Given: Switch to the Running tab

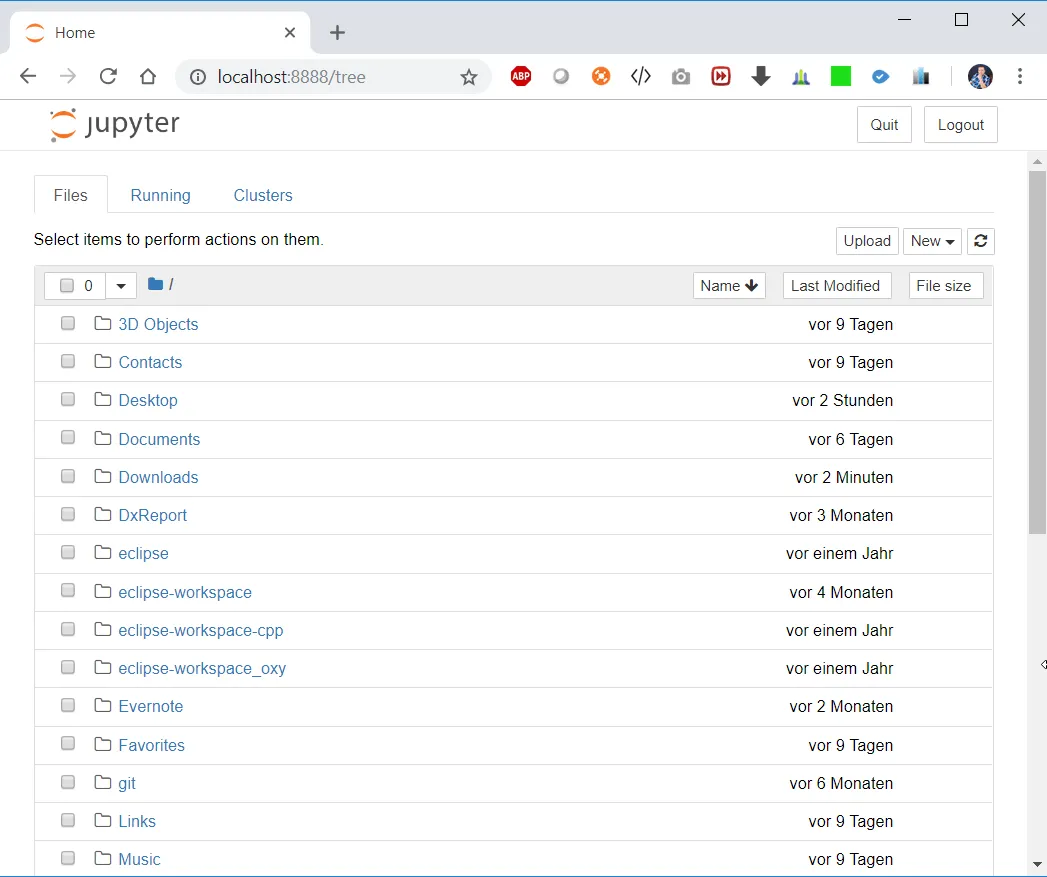Looking at the screenshot, I should click(x=160, y=196).
